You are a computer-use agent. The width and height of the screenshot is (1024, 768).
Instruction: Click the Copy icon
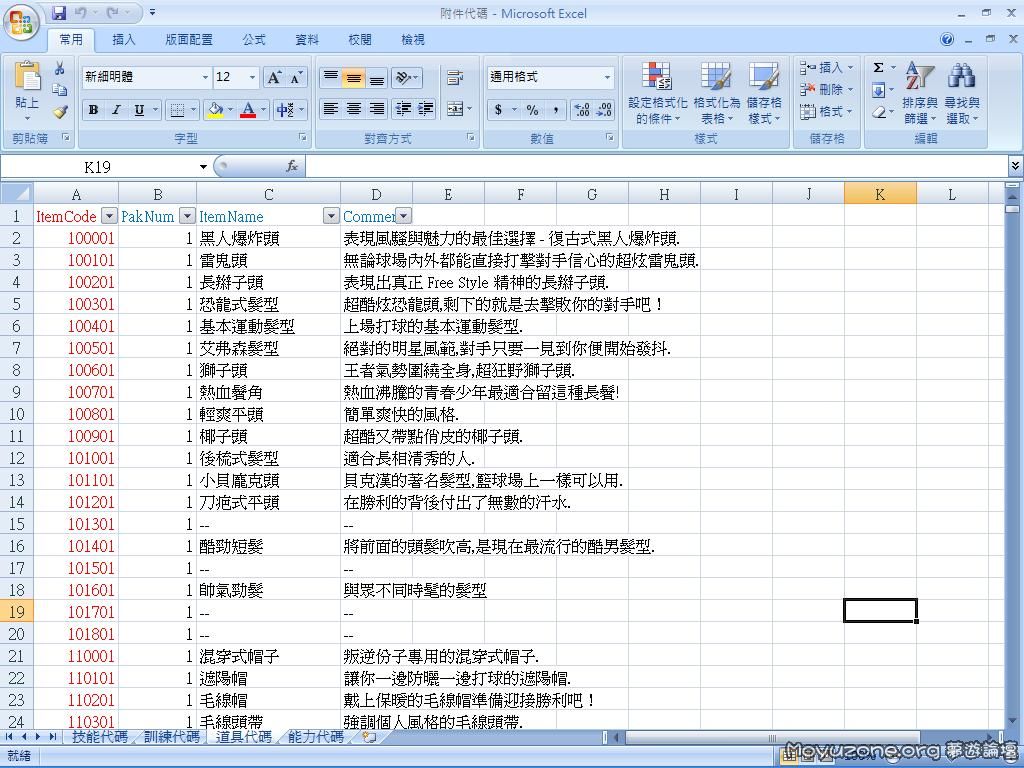[x=59, y=89]
